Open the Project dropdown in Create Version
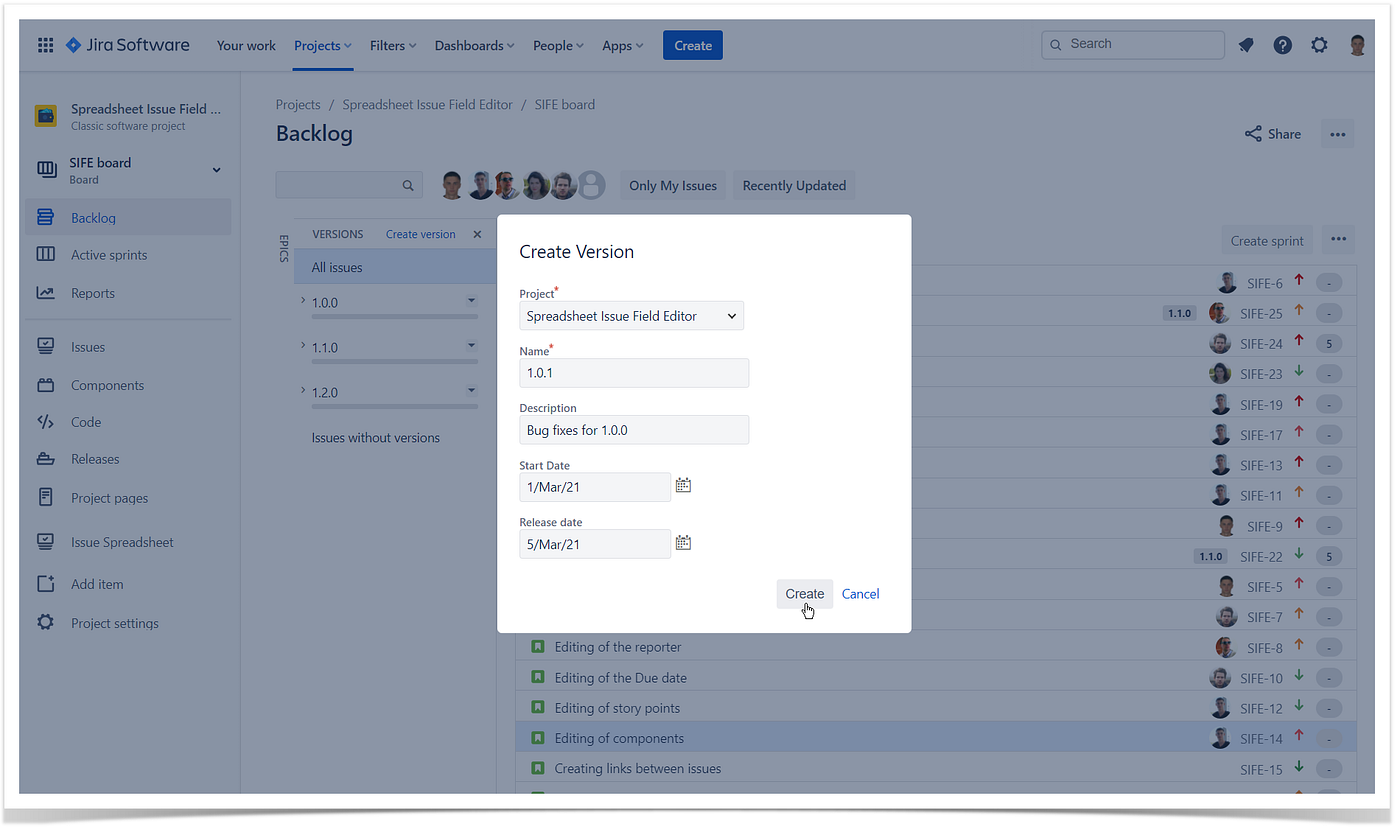The width and height of the screenshot is (1400, 830). [632, 316]
